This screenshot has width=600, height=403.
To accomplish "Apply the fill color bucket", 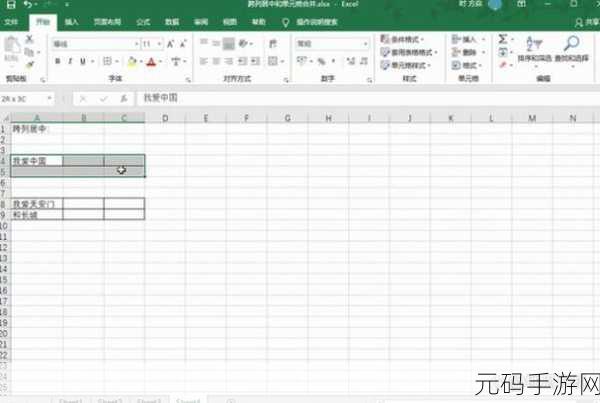I will click(x=132, y=61).
